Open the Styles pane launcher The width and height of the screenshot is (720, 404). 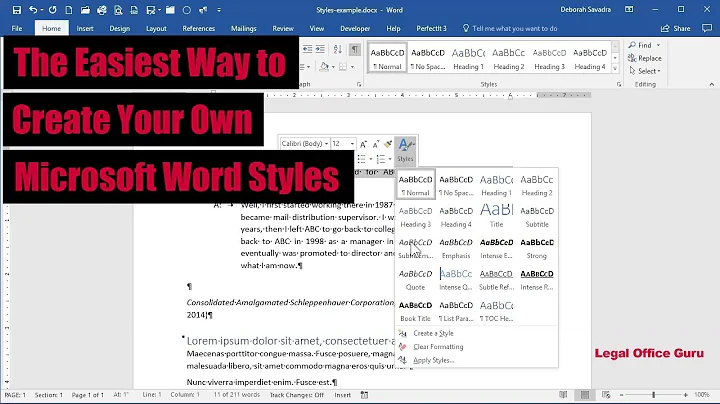click(x=619, y=84)
